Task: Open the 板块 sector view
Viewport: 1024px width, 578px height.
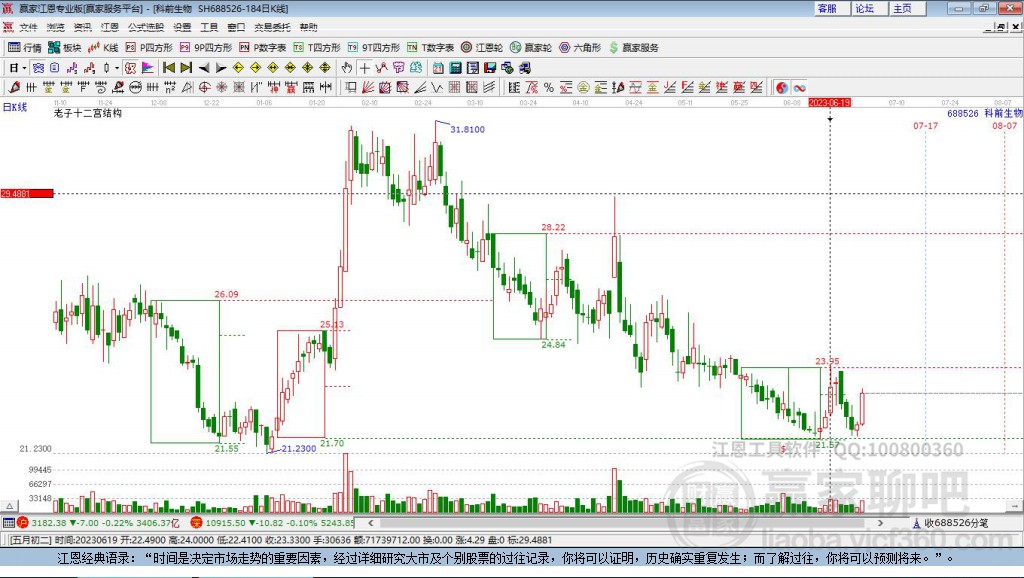Action: (x=65, y=48)
